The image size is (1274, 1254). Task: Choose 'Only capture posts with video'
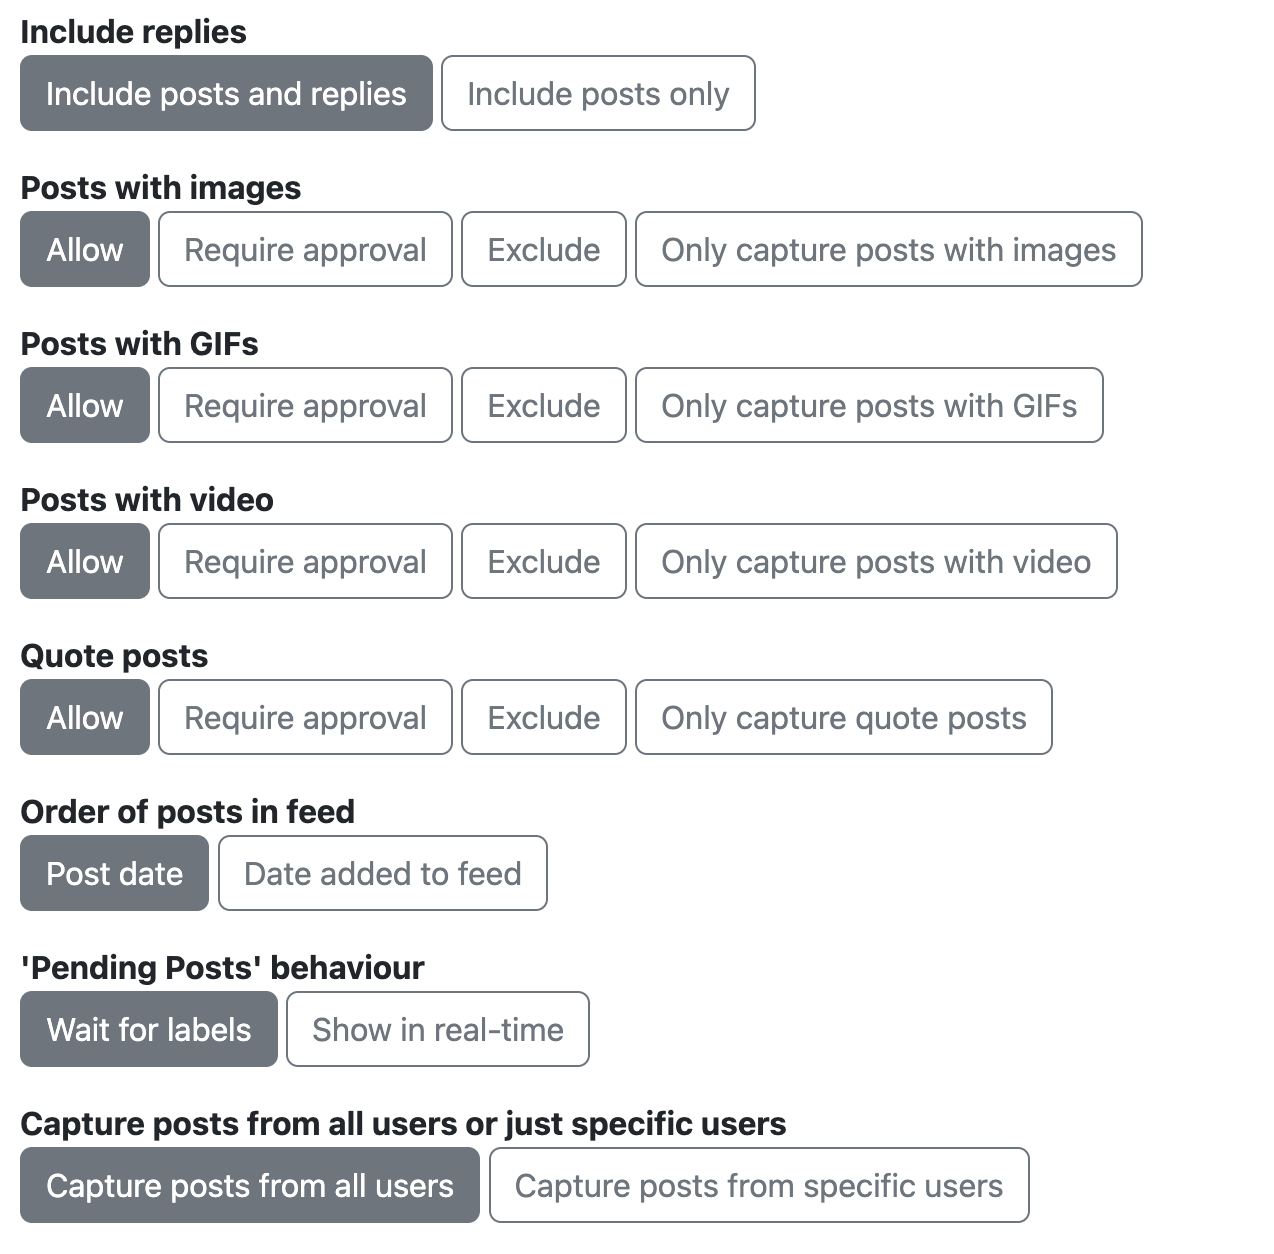tap(876, 561)
